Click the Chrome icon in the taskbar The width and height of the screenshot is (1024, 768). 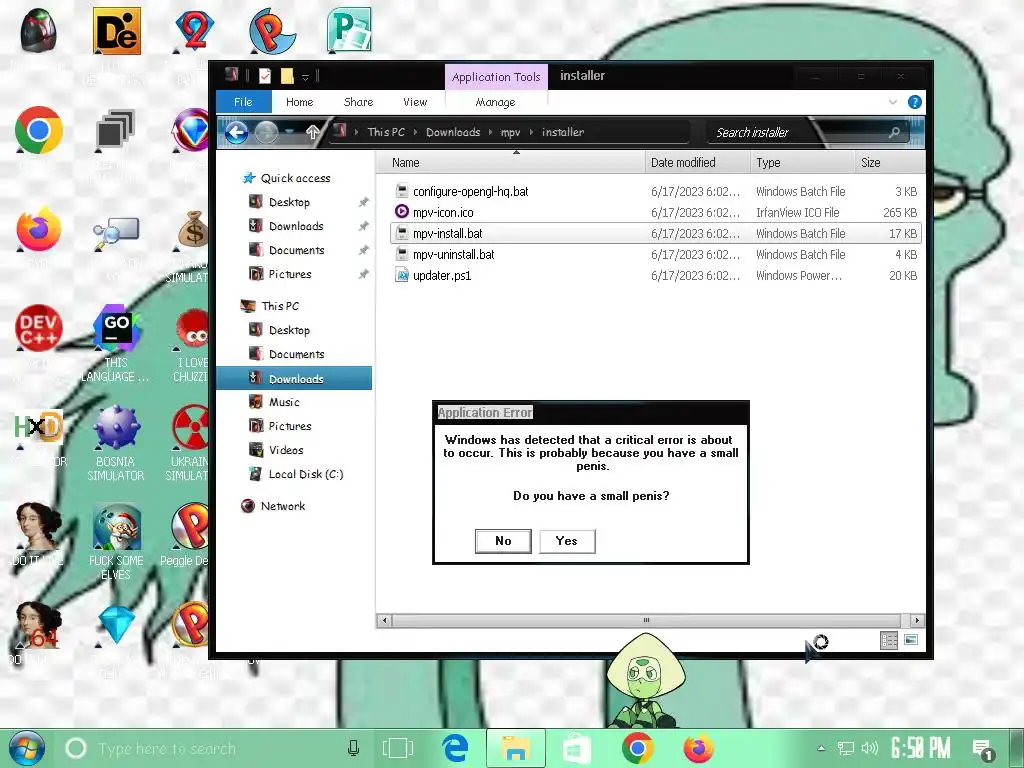(x=638, y=748)
